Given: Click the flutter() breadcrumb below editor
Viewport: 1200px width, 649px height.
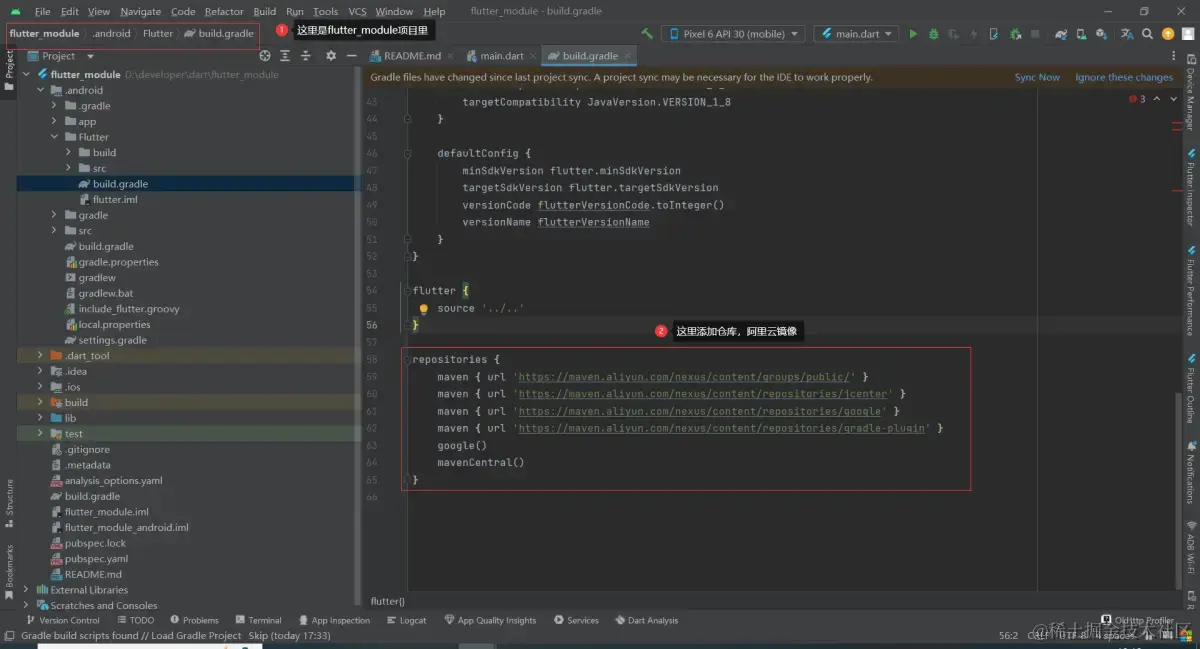Looking at the screenshot, I should pyautogui.click(x=387, y=601).
